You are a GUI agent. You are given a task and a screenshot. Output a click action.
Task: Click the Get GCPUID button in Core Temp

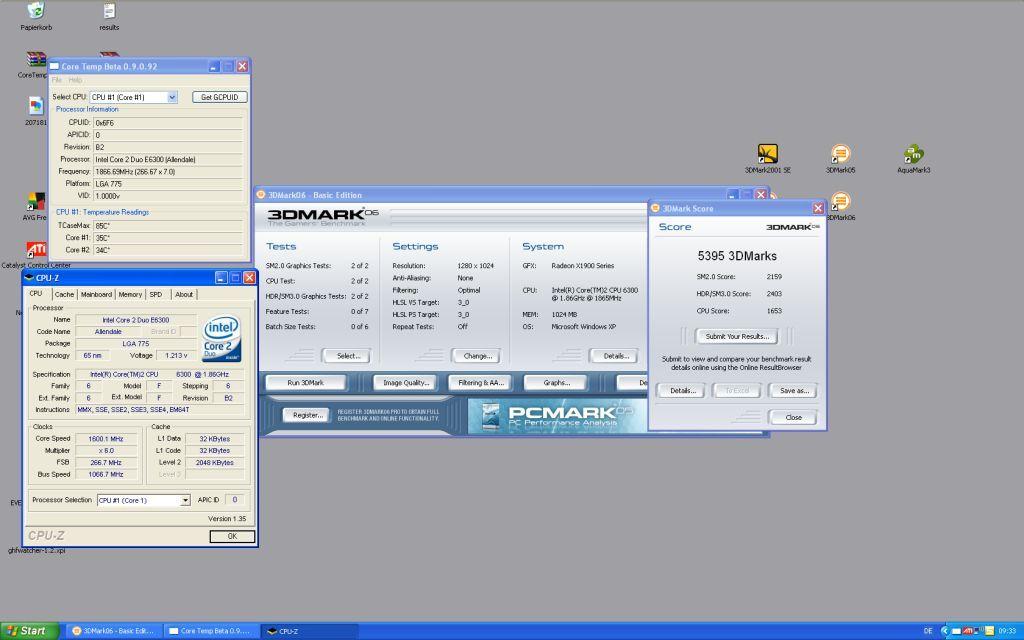click(219, 97)
